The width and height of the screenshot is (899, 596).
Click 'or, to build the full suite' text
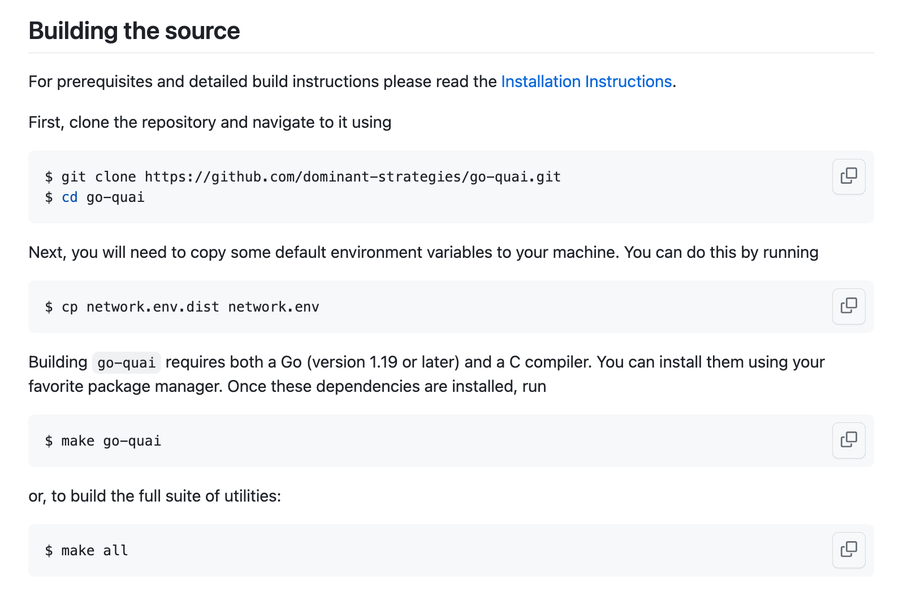click(154, 495)
